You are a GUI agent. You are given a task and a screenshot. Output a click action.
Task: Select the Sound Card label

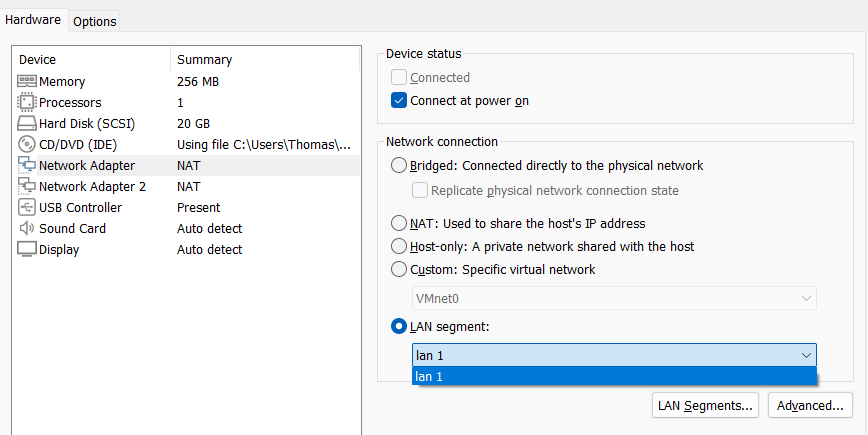[72, 229]
